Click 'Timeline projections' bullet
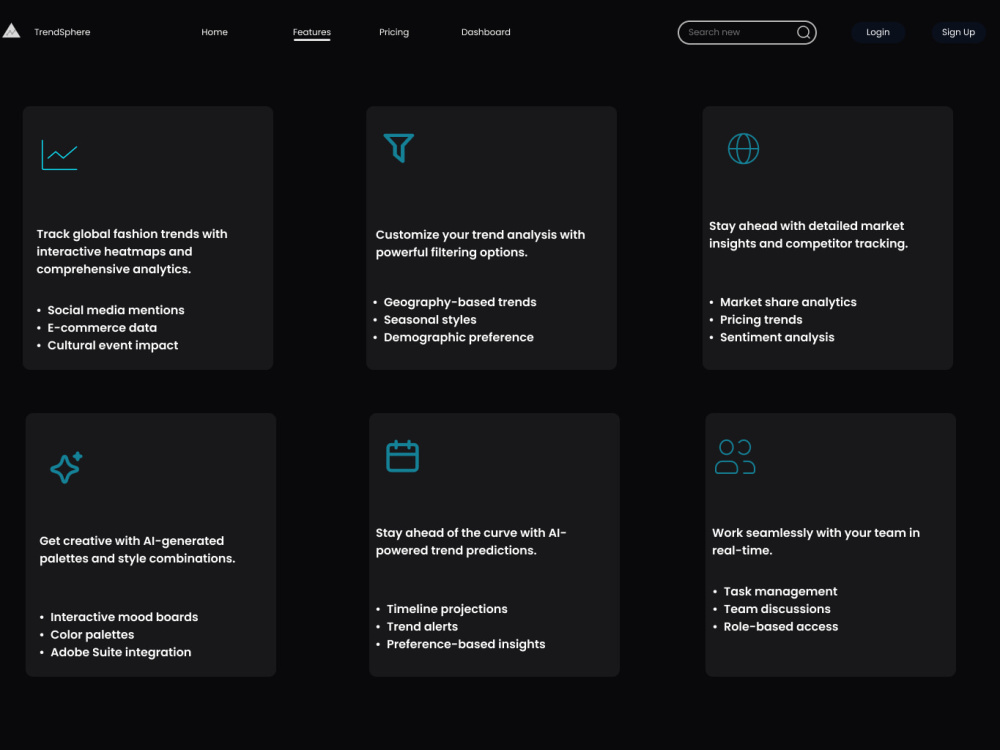This screenshot has height=750, width=1000. coord(447,609)
